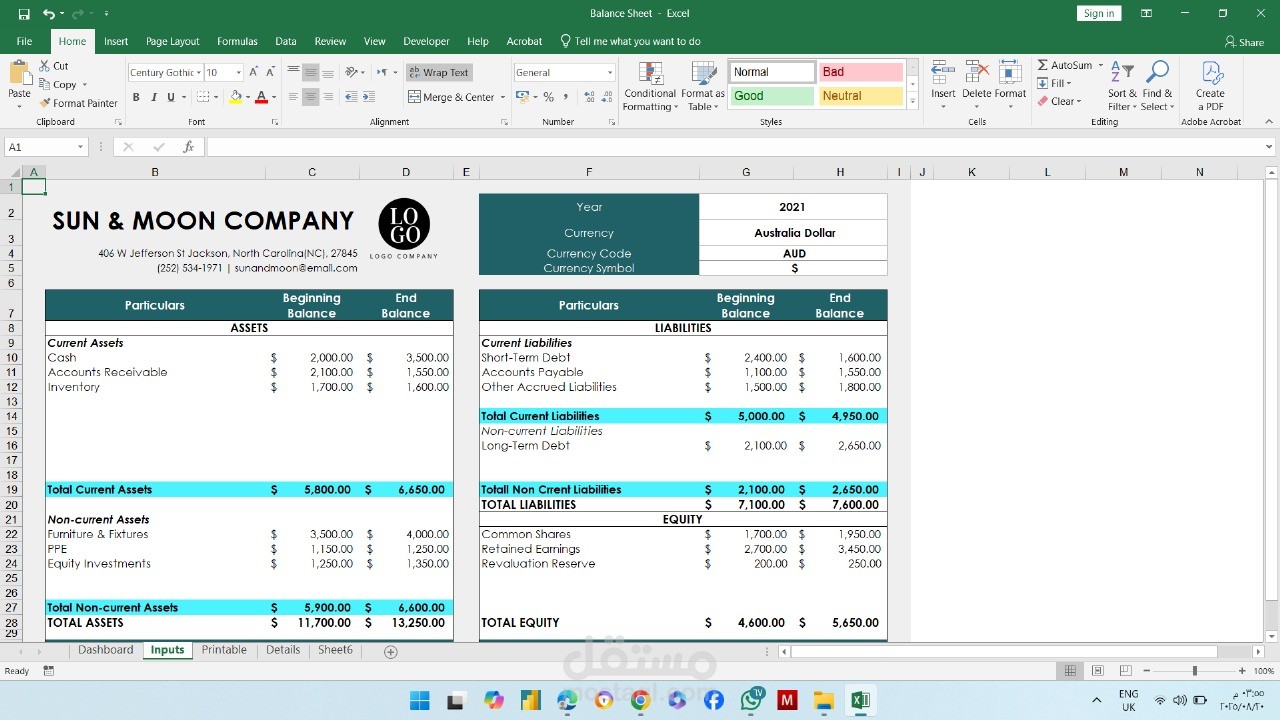The height and width of the screenshot is (720, 1280).
Task: Open the Page Layout tab
Action: pyautogui.click(x=173, y=41)
